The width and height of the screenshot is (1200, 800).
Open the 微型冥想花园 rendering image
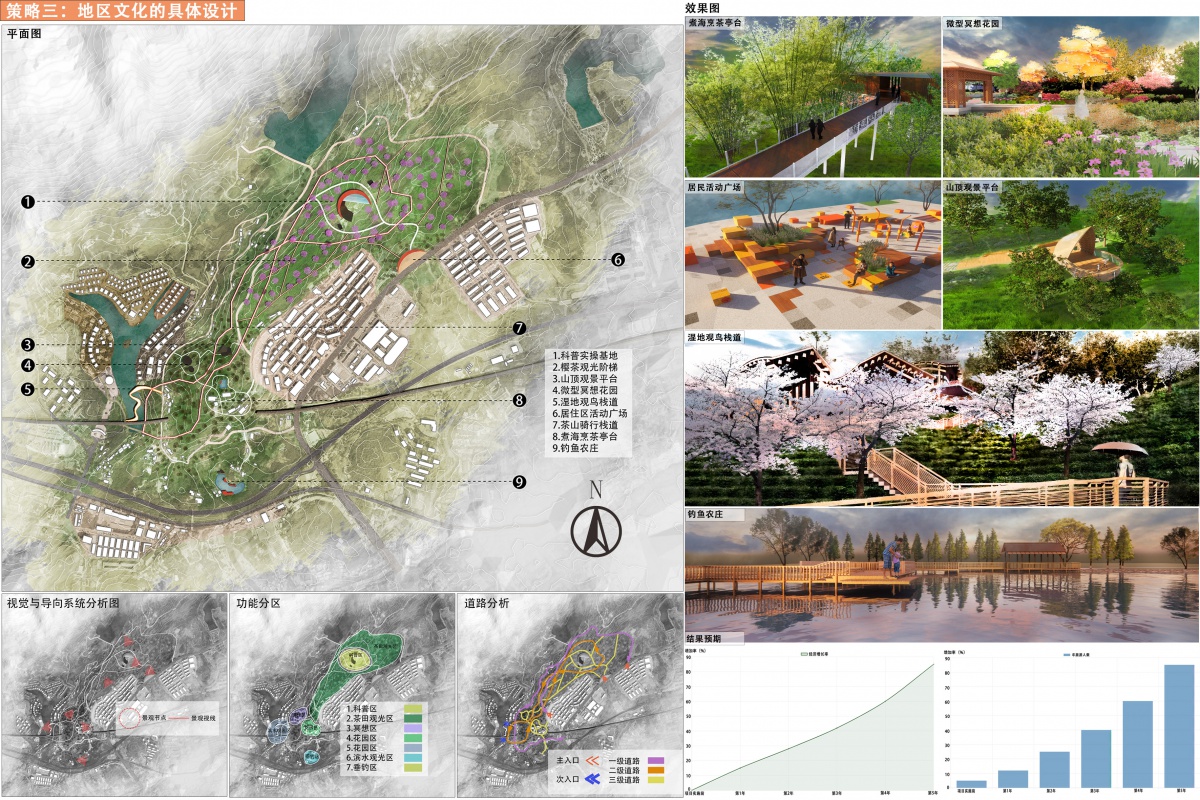point(1070,97)
